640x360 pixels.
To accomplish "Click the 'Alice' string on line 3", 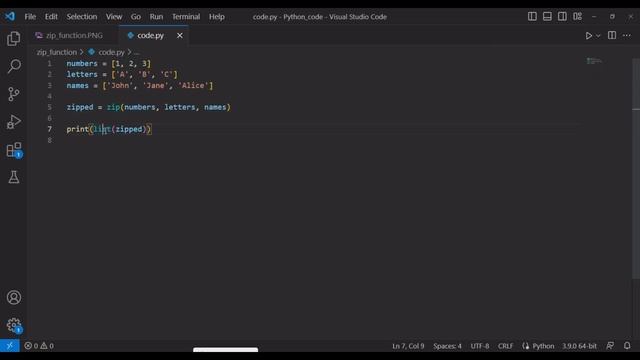I will click(193, 85).
